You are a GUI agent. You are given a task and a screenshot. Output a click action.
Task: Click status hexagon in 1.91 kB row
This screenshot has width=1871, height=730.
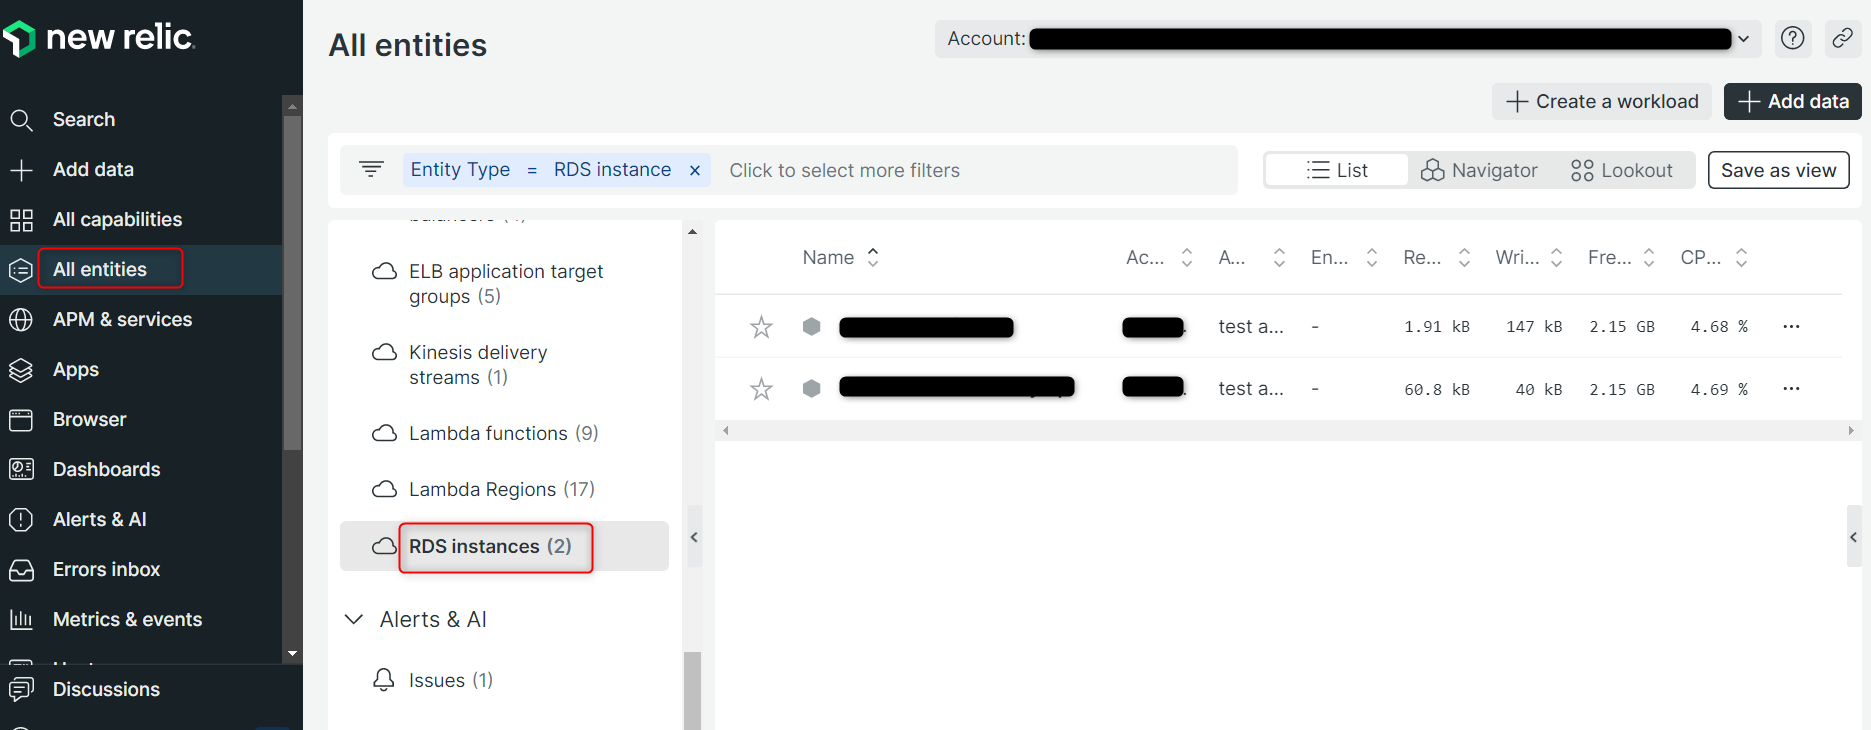click(x=812, y=326)
